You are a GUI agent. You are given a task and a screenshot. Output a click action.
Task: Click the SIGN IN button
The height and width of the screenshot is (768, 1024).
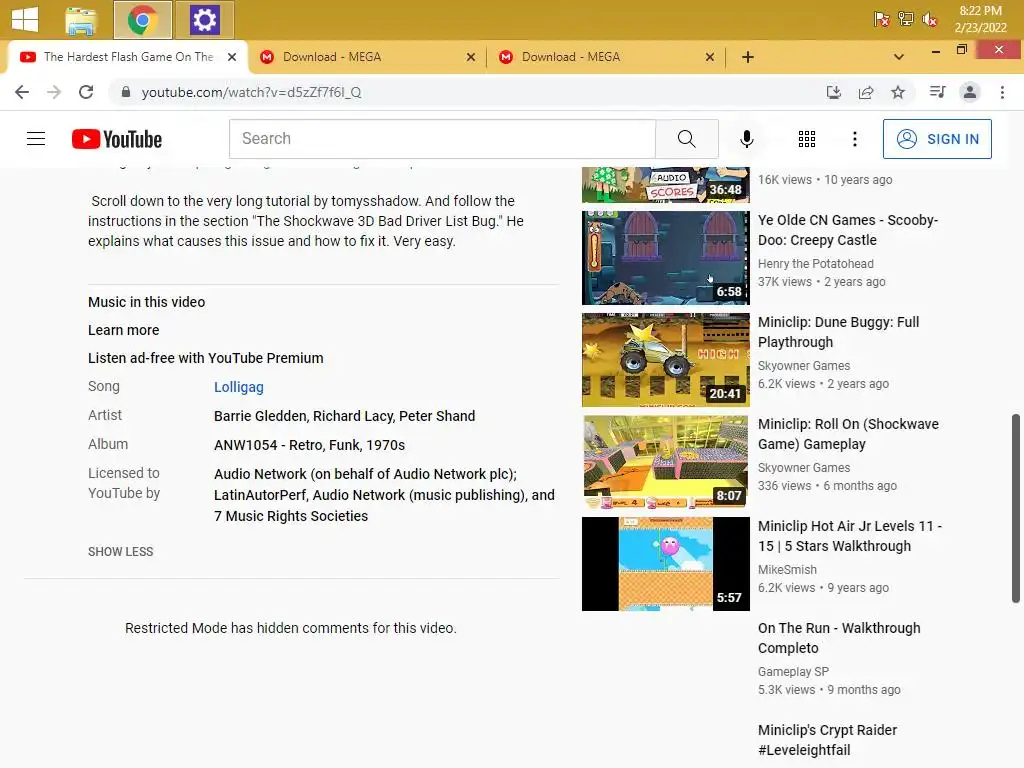pos(937,138)
